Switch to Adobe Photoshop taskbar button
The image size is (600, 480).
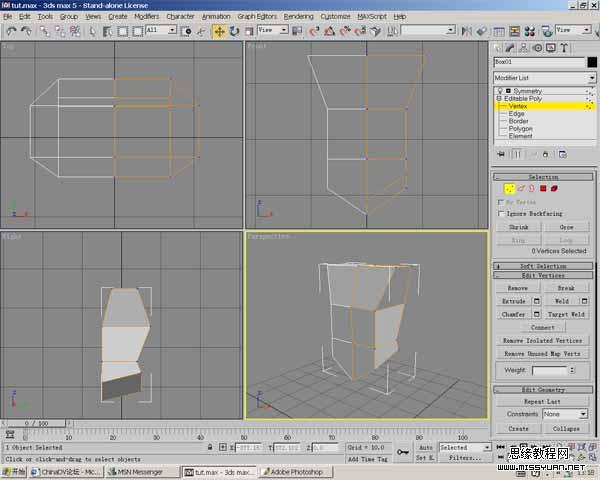296,472
